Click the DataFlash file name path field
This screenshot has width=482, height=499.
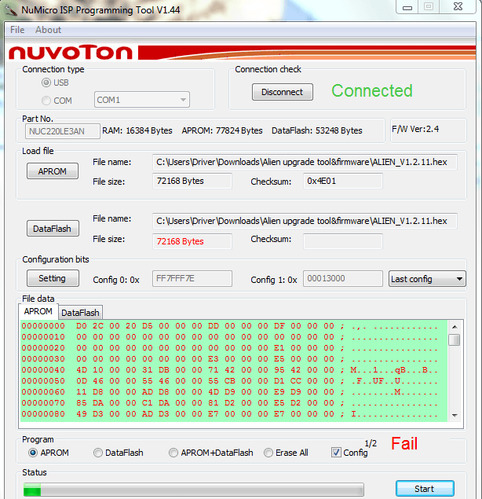pos(305,221)
